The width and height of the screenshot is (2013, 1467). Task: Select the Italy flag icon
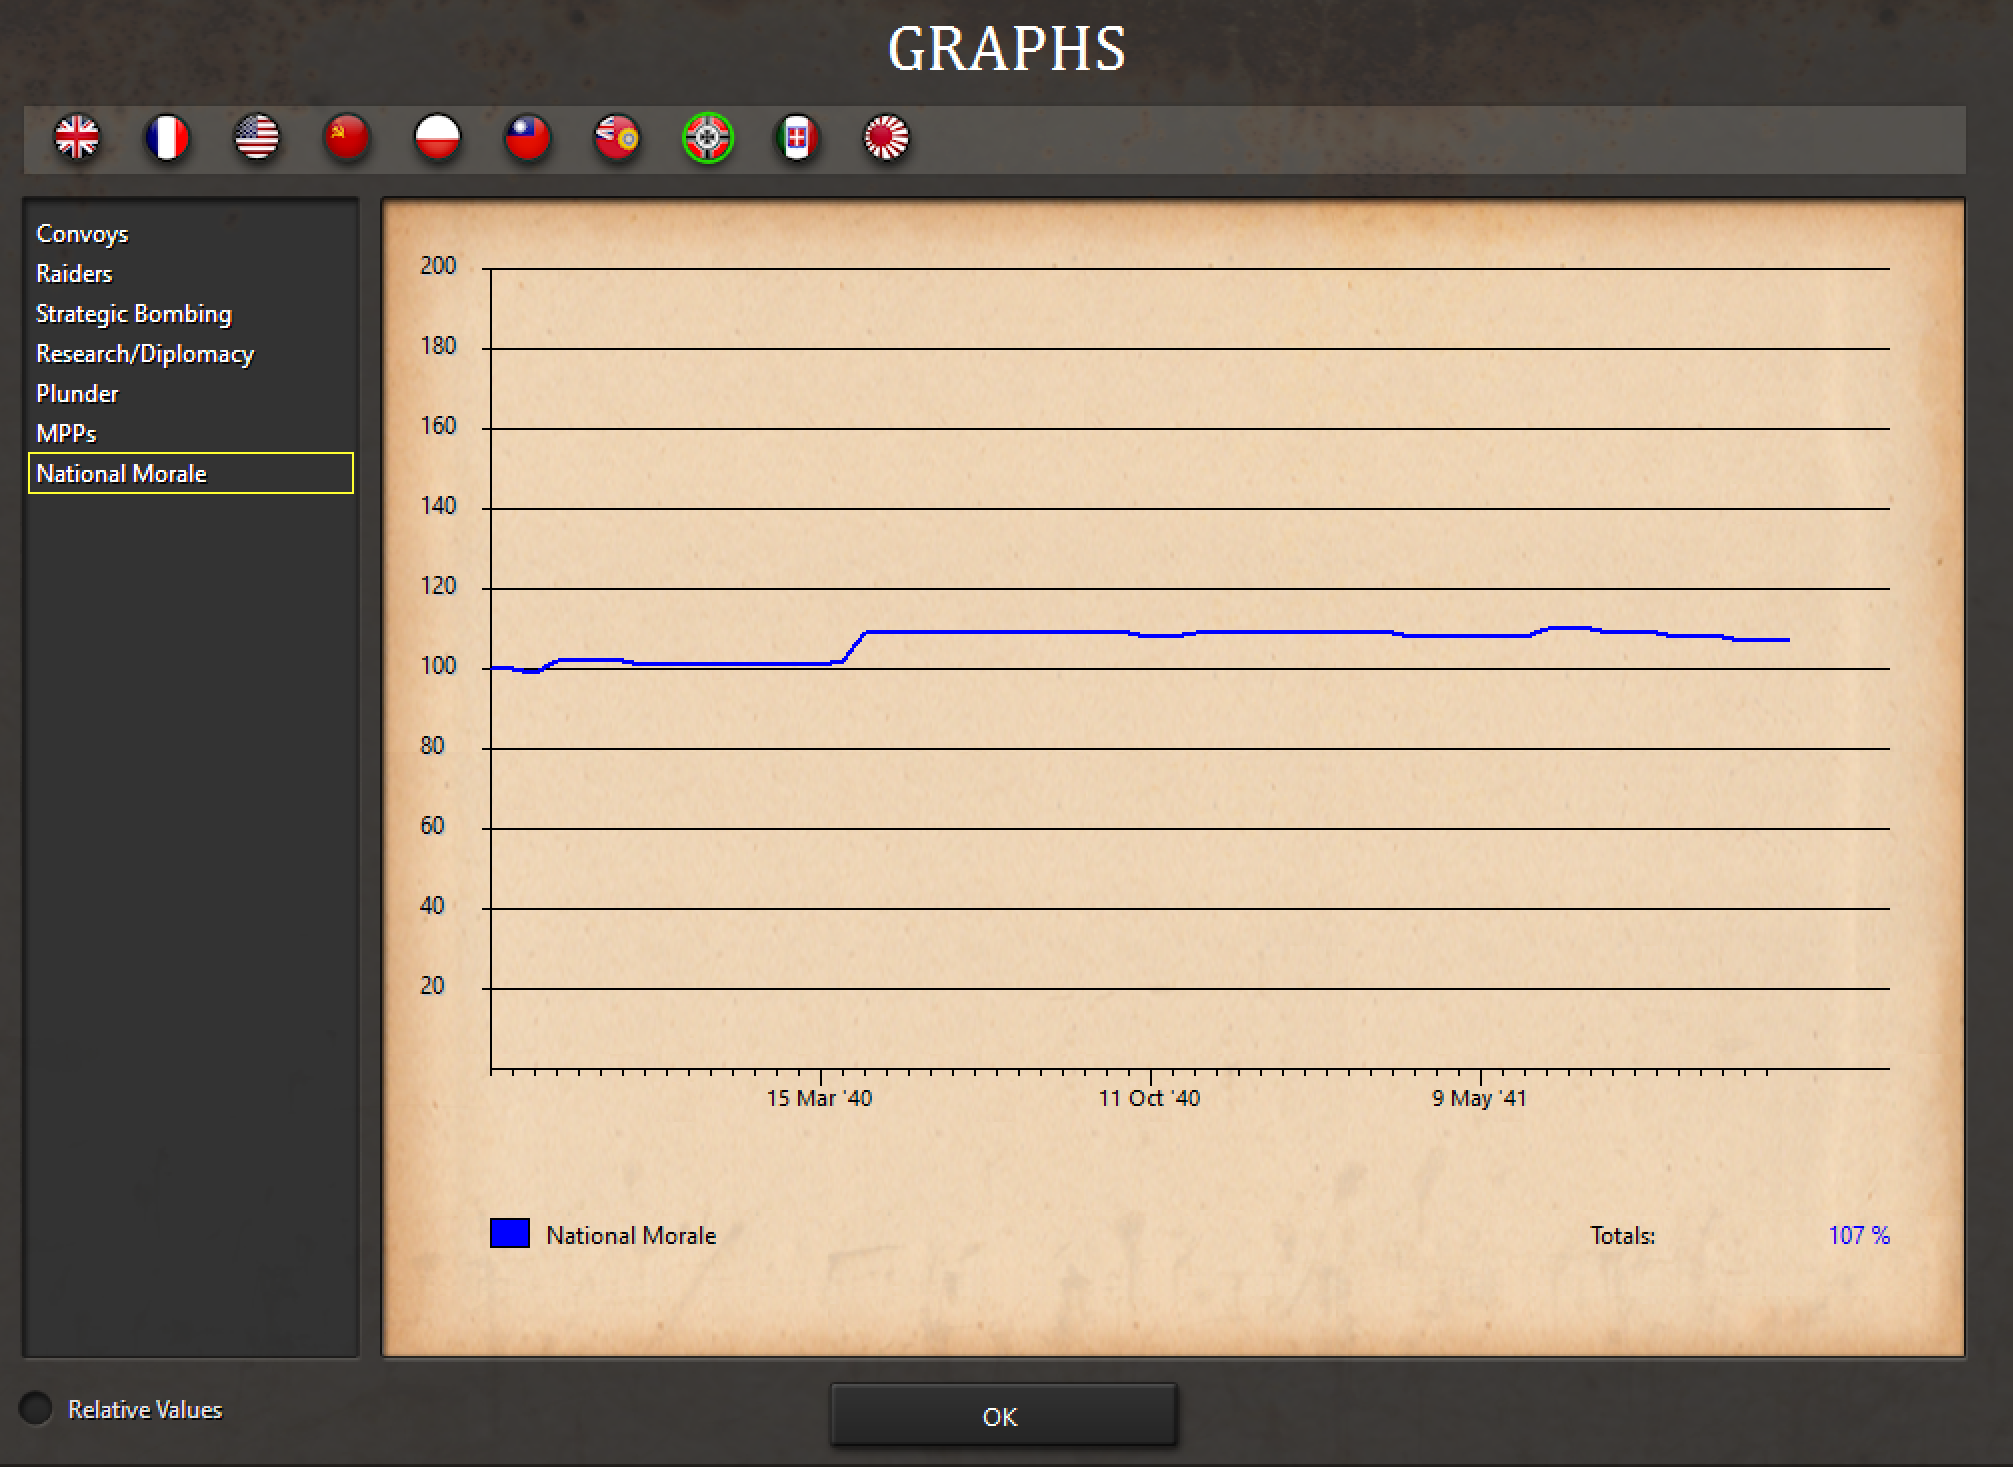coord(797,138)
